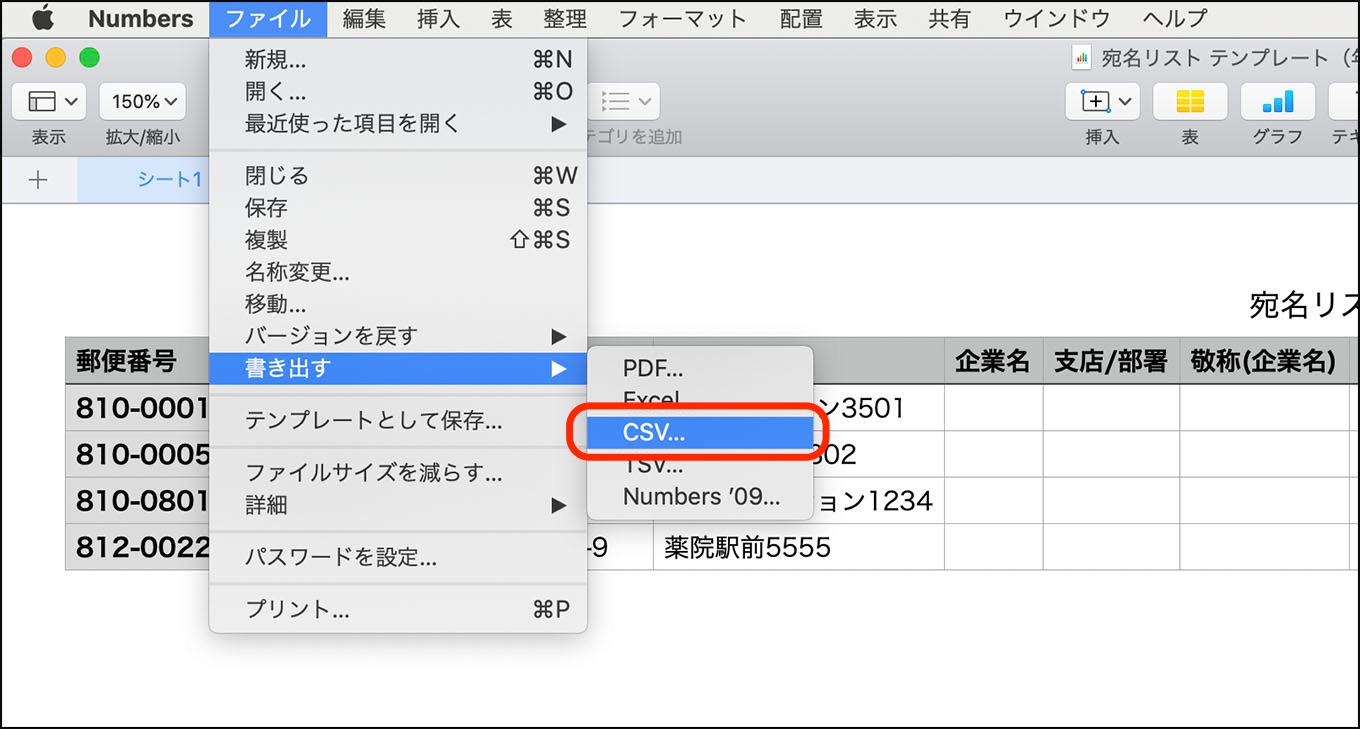Viewport: 1360px width, 729px height.
Task: Click the 郵便番号 column header
Action: click(x=137, y=361)
